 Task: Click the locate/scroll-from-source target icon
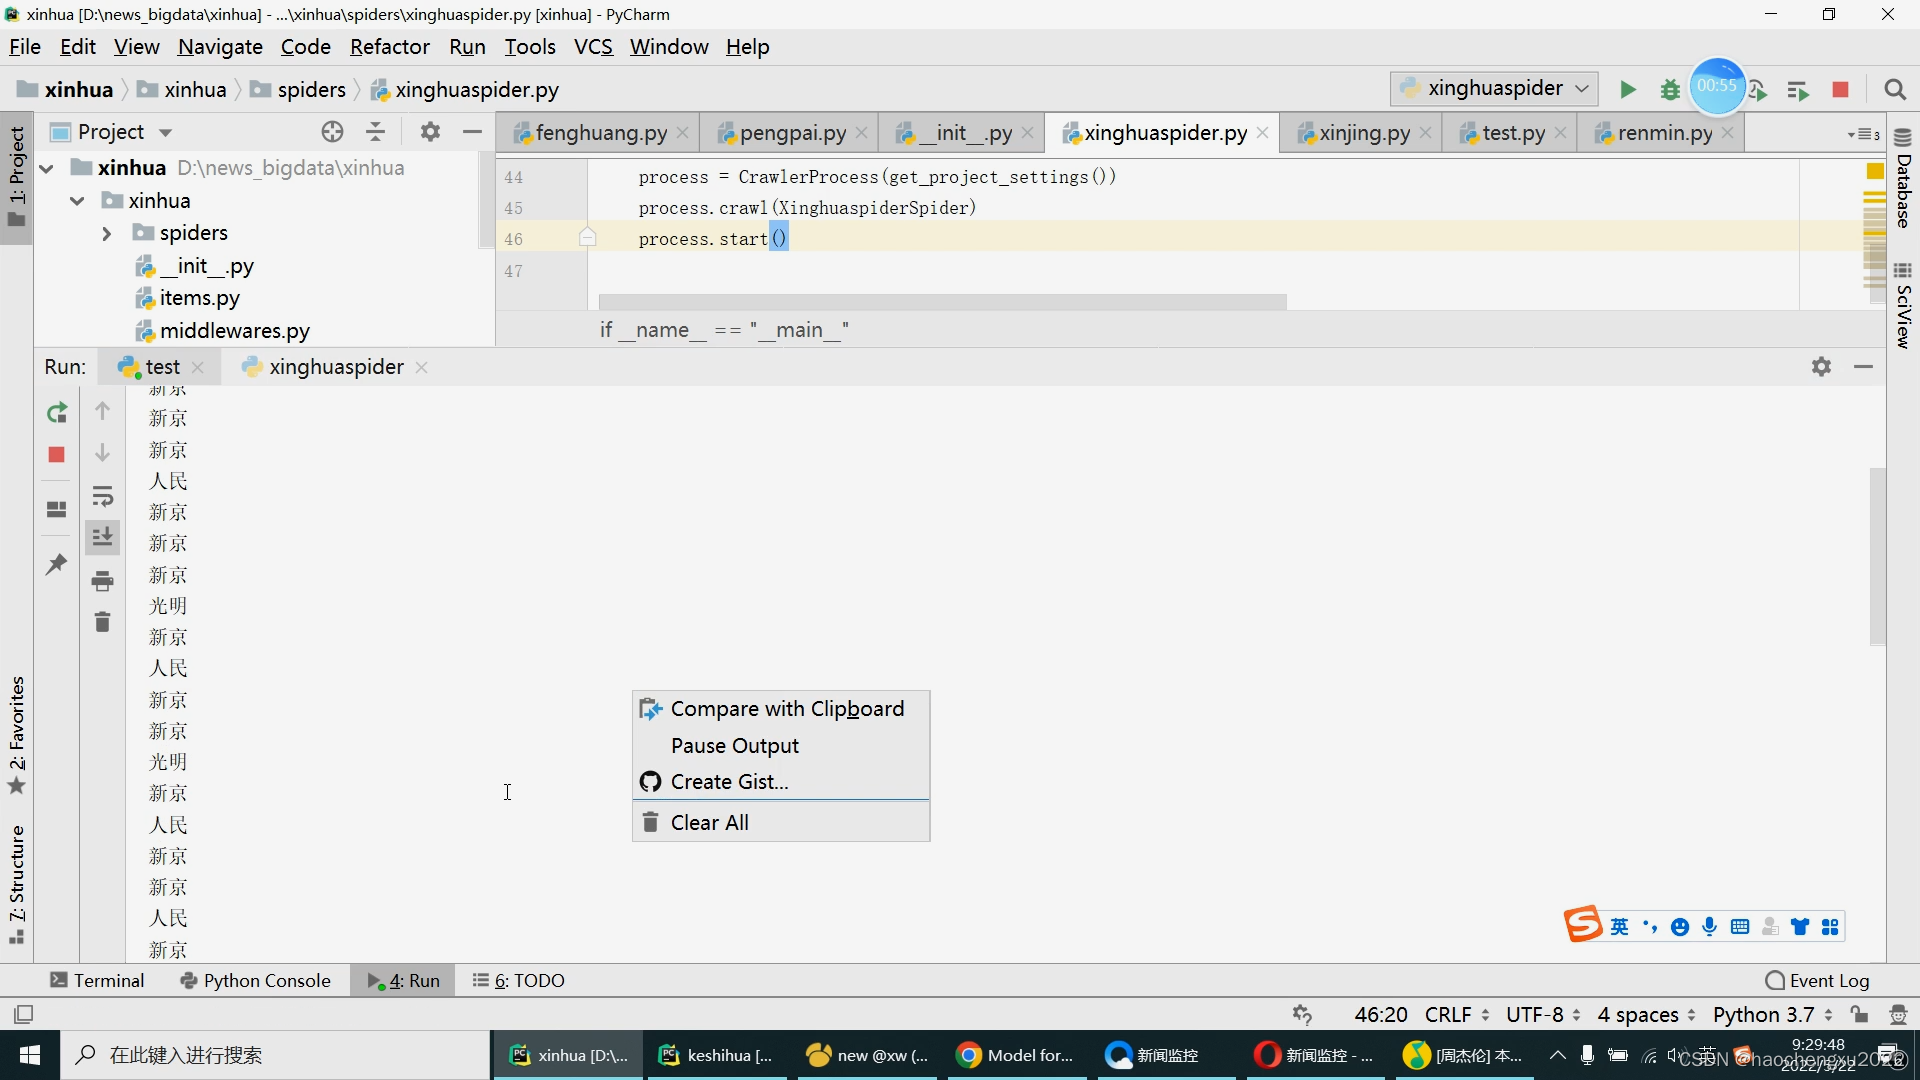point(332,132)
